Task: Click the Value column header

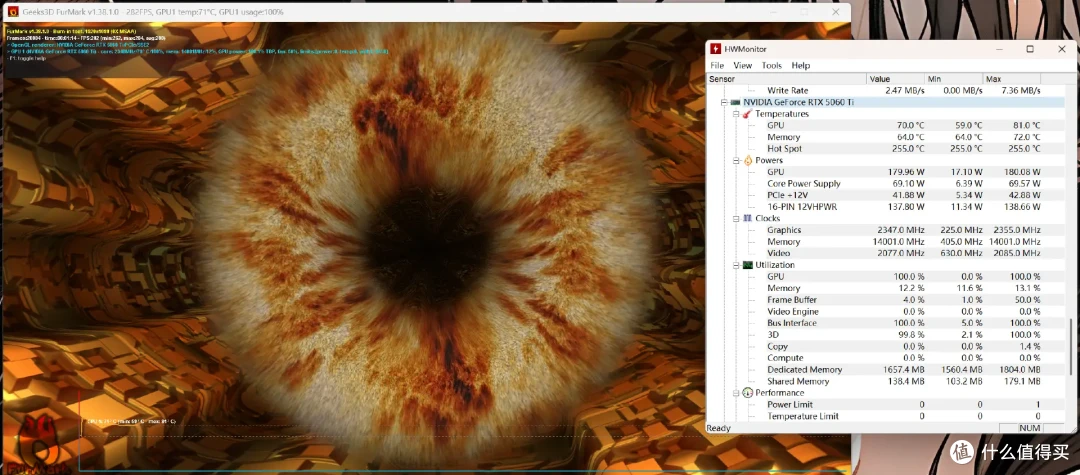Action: (x=895, y=79)
